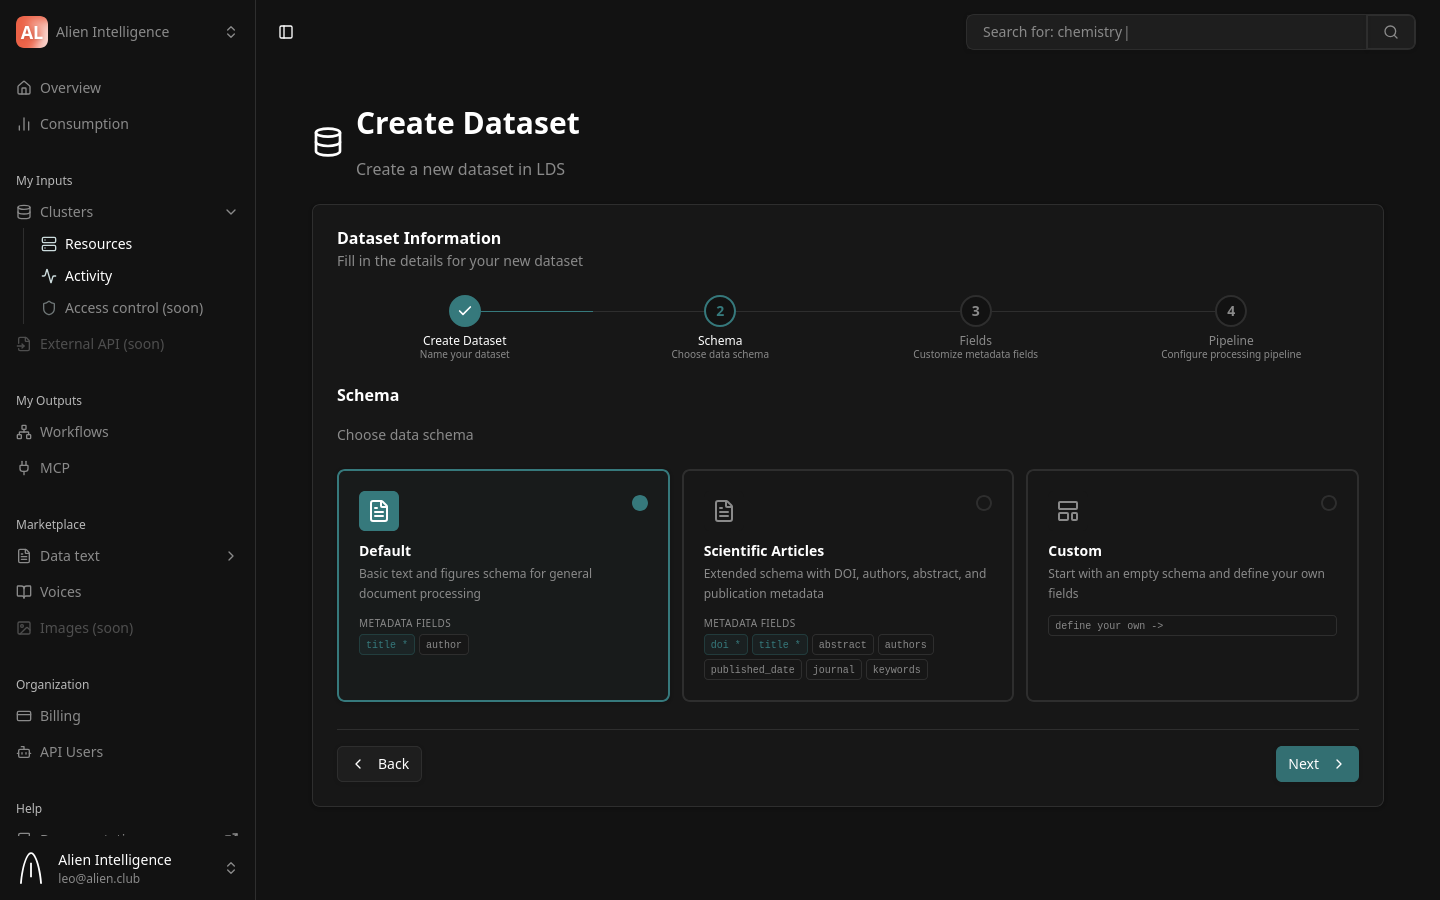Click the Activity waveform icon
This screenshot has height=900, width=1440.
48,275
